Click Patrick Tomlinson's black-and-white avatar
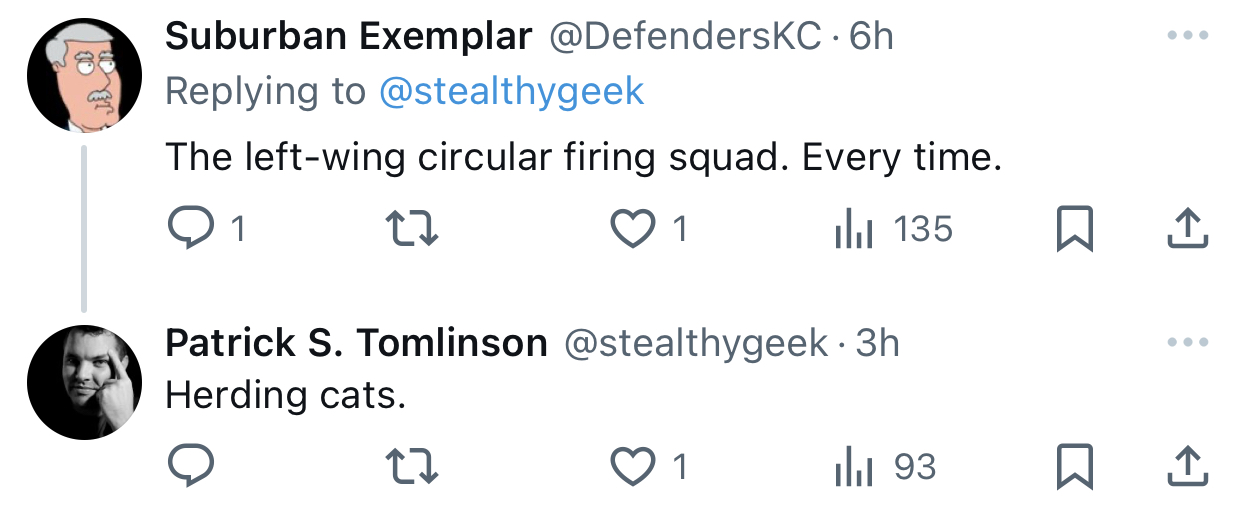This screenshot has height=510, width=1242. (84, 382)
